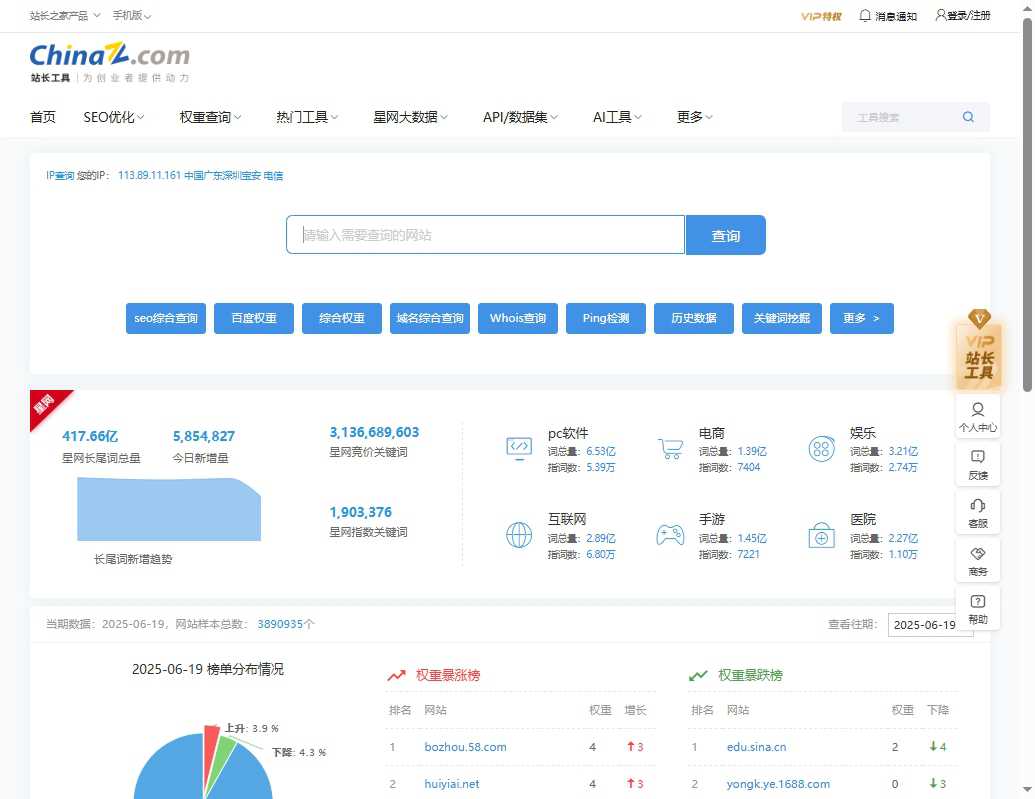This screenshot has width=1035, height=799.
Task: Click the 电商 shopping cart icon
Action: click(671, 448)
